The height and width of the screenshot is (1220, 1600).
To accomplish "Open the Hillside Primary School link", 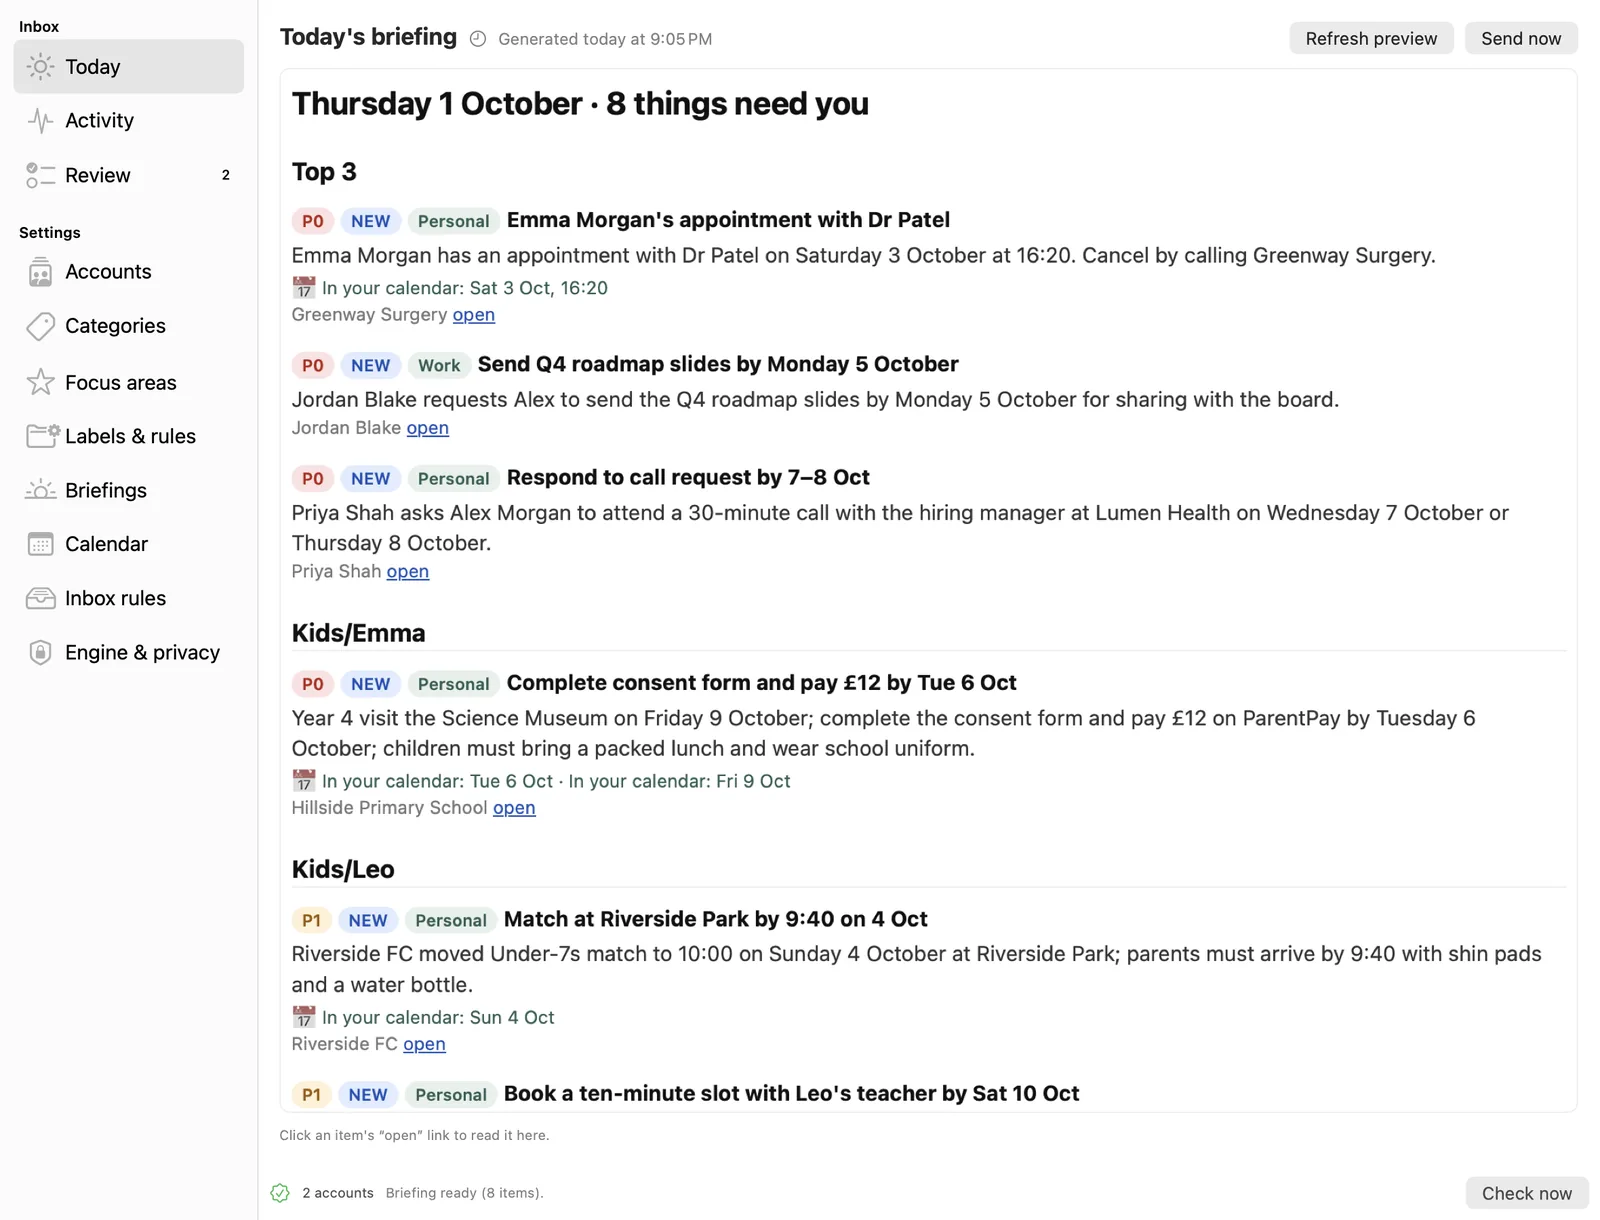I will click(x=514, y=808).
